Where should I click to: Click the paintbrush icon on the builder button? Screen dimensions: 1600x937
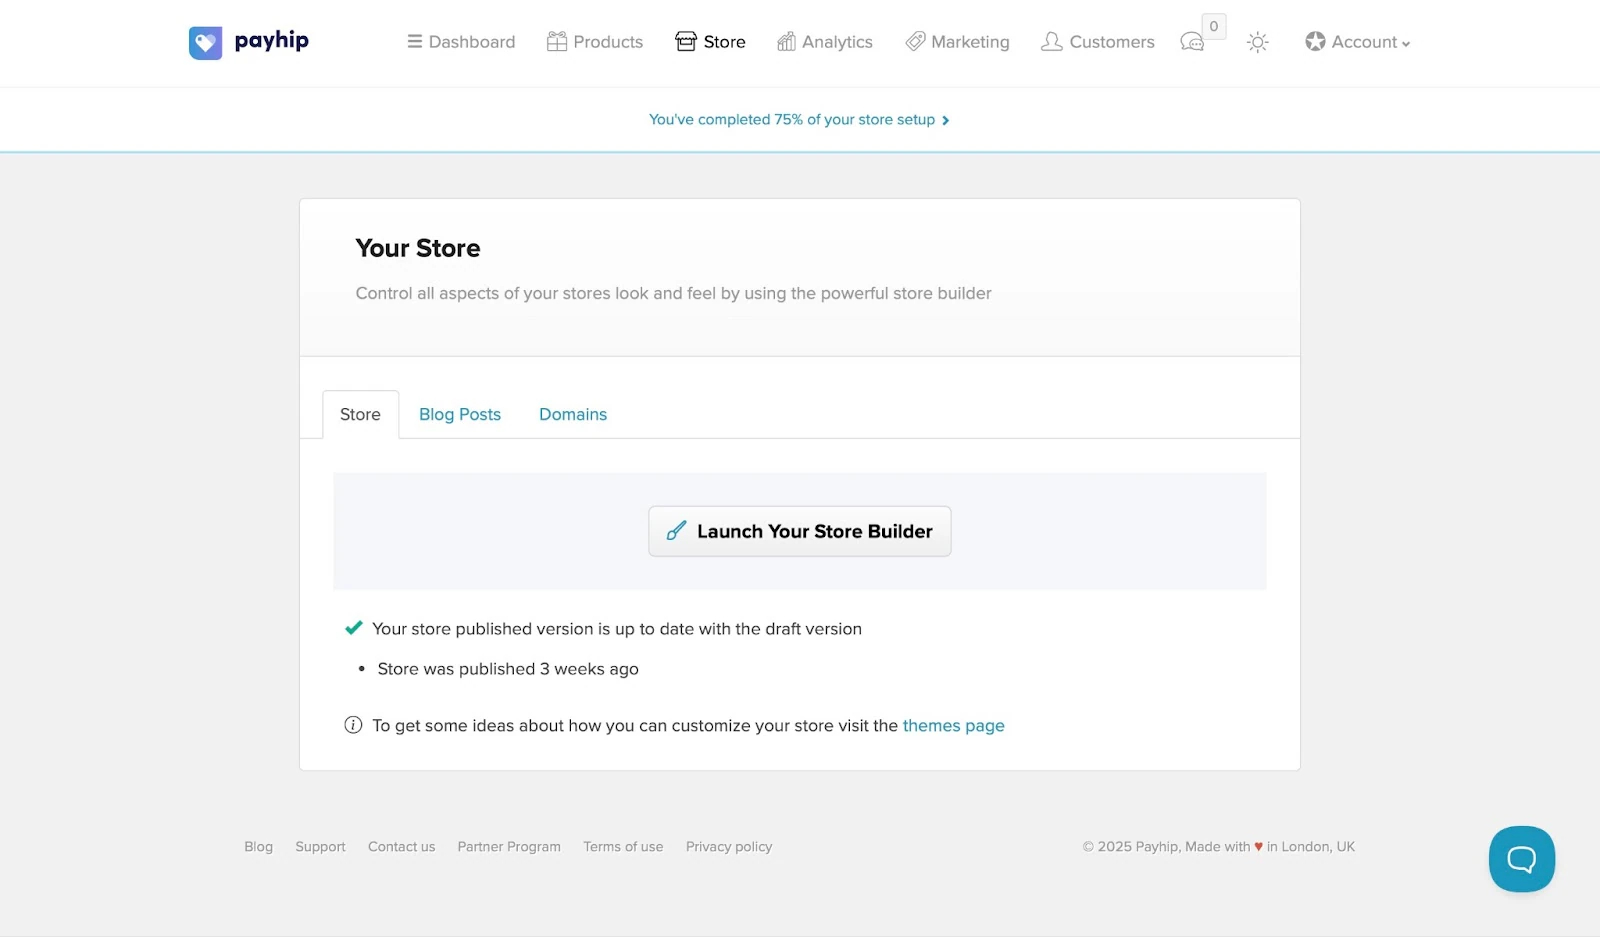tap(677, 531)
